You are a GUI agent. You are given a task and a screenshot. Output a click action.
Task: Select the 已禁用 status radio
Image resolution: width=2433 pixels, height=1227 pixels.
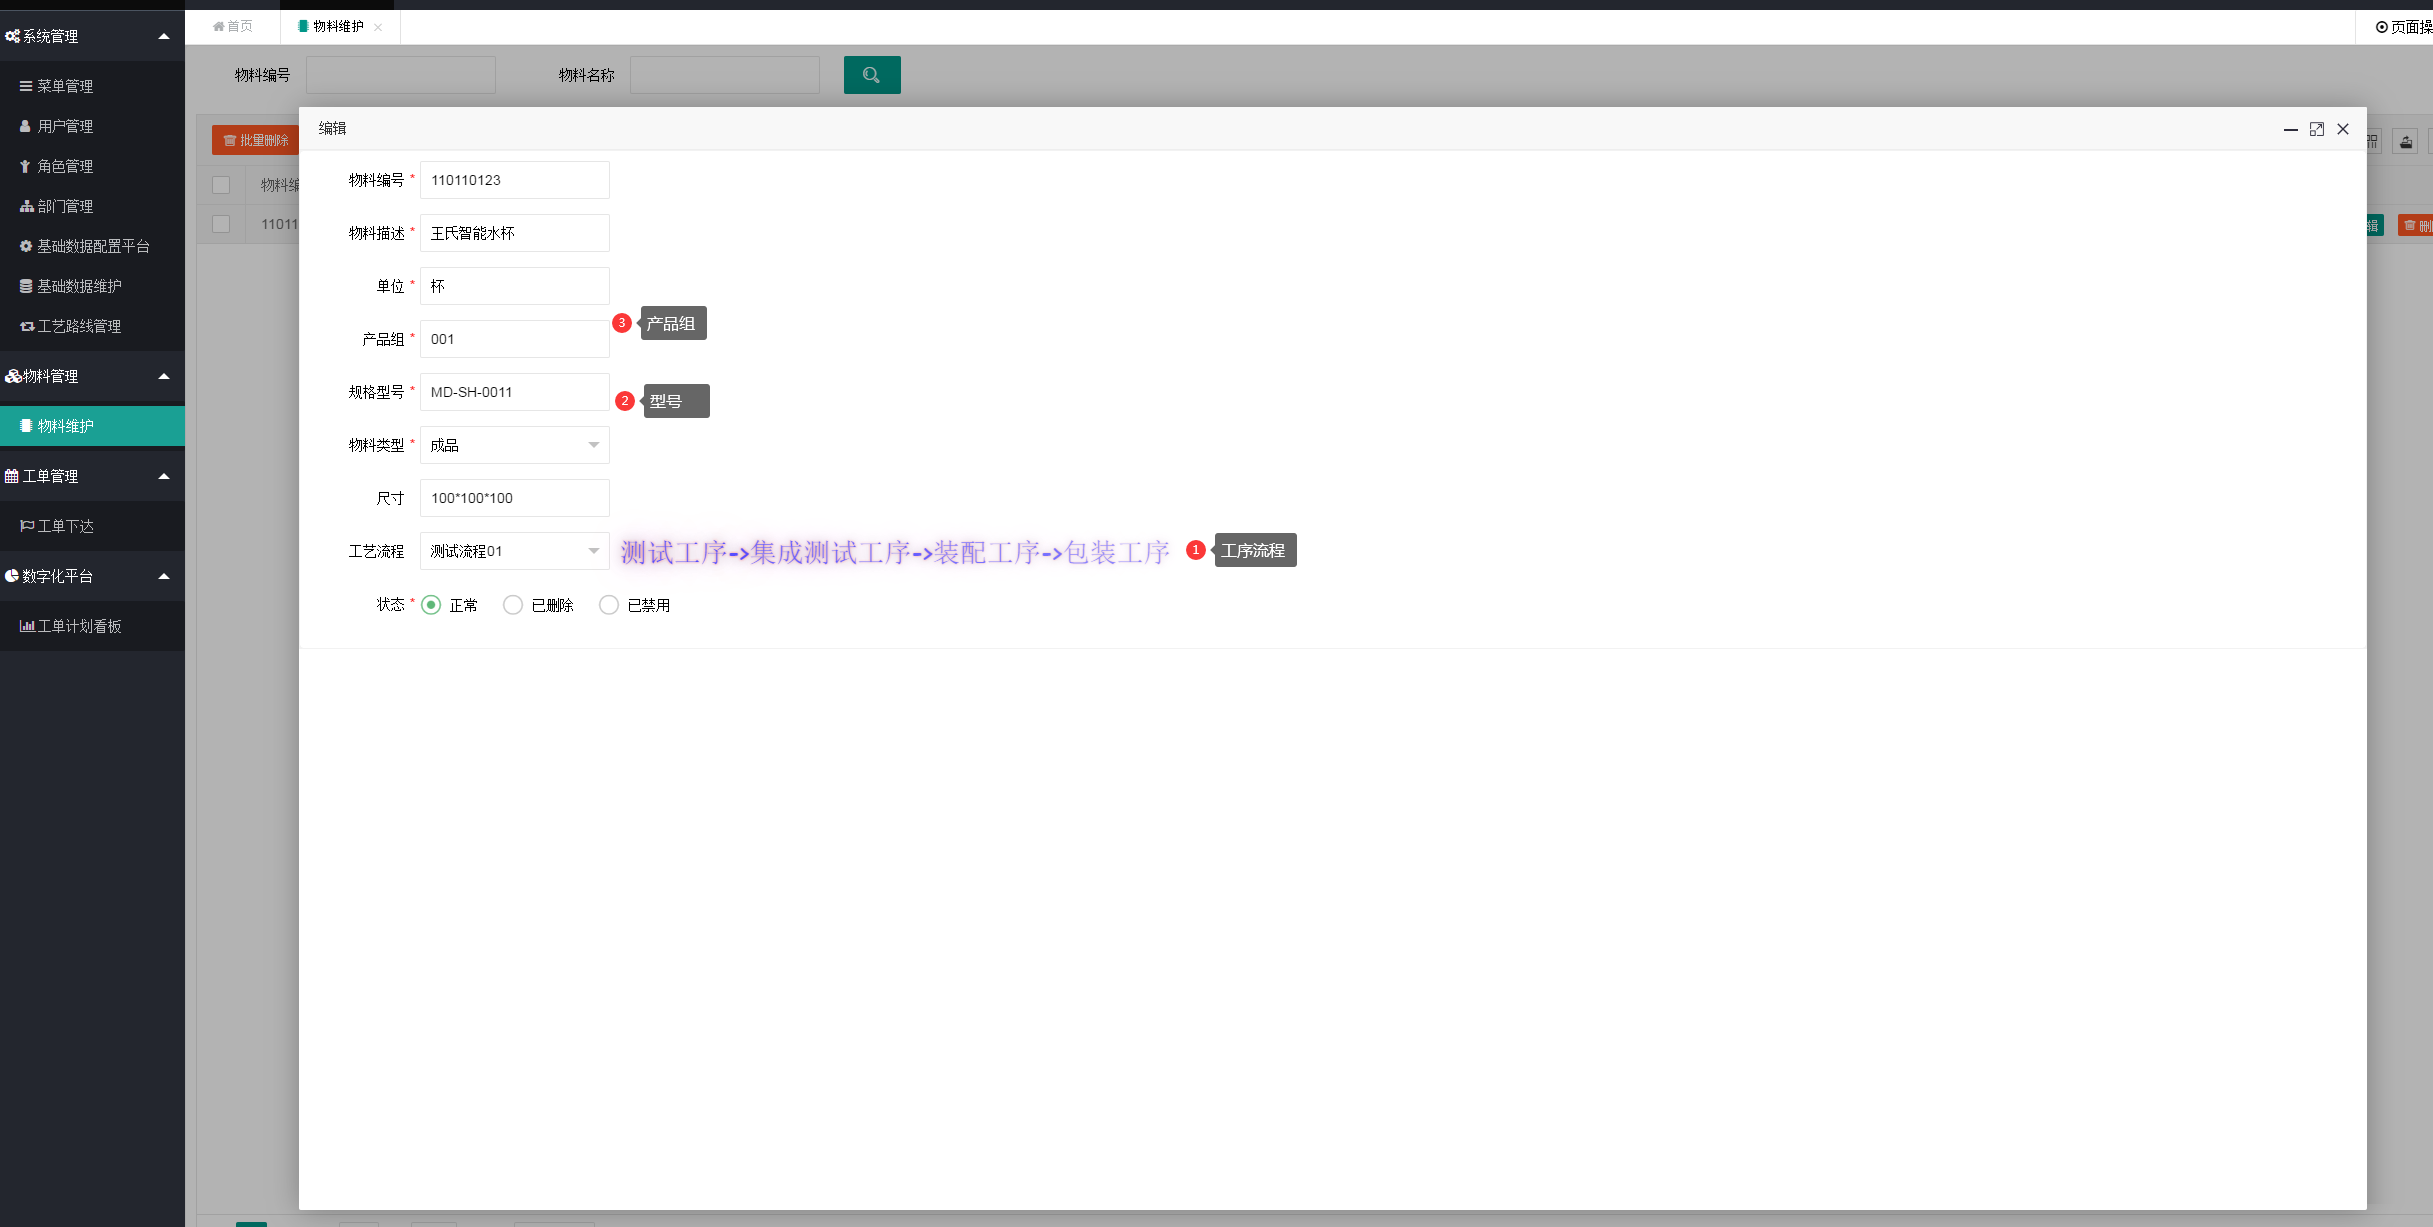(609, 605)
